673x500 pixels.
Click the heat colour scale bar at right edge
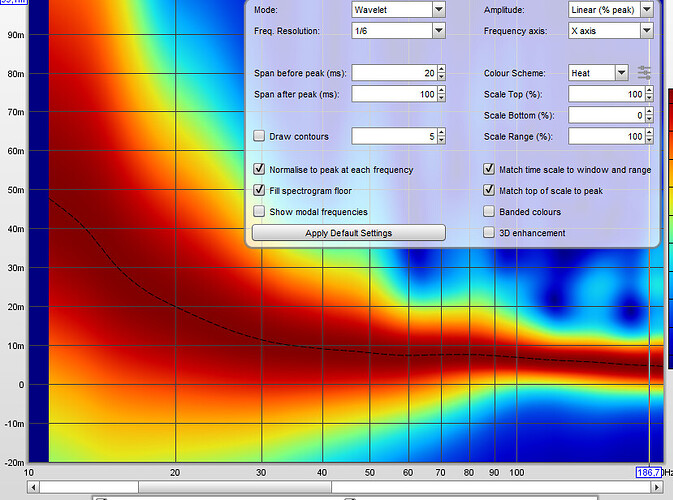(670, 229)
